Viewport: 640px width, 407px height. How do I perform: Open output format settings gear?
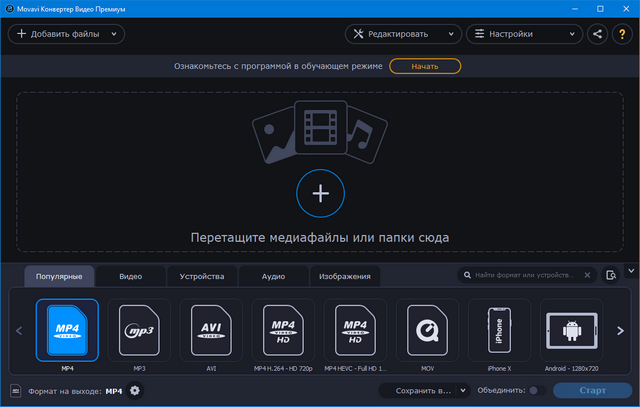click(135, 390)
